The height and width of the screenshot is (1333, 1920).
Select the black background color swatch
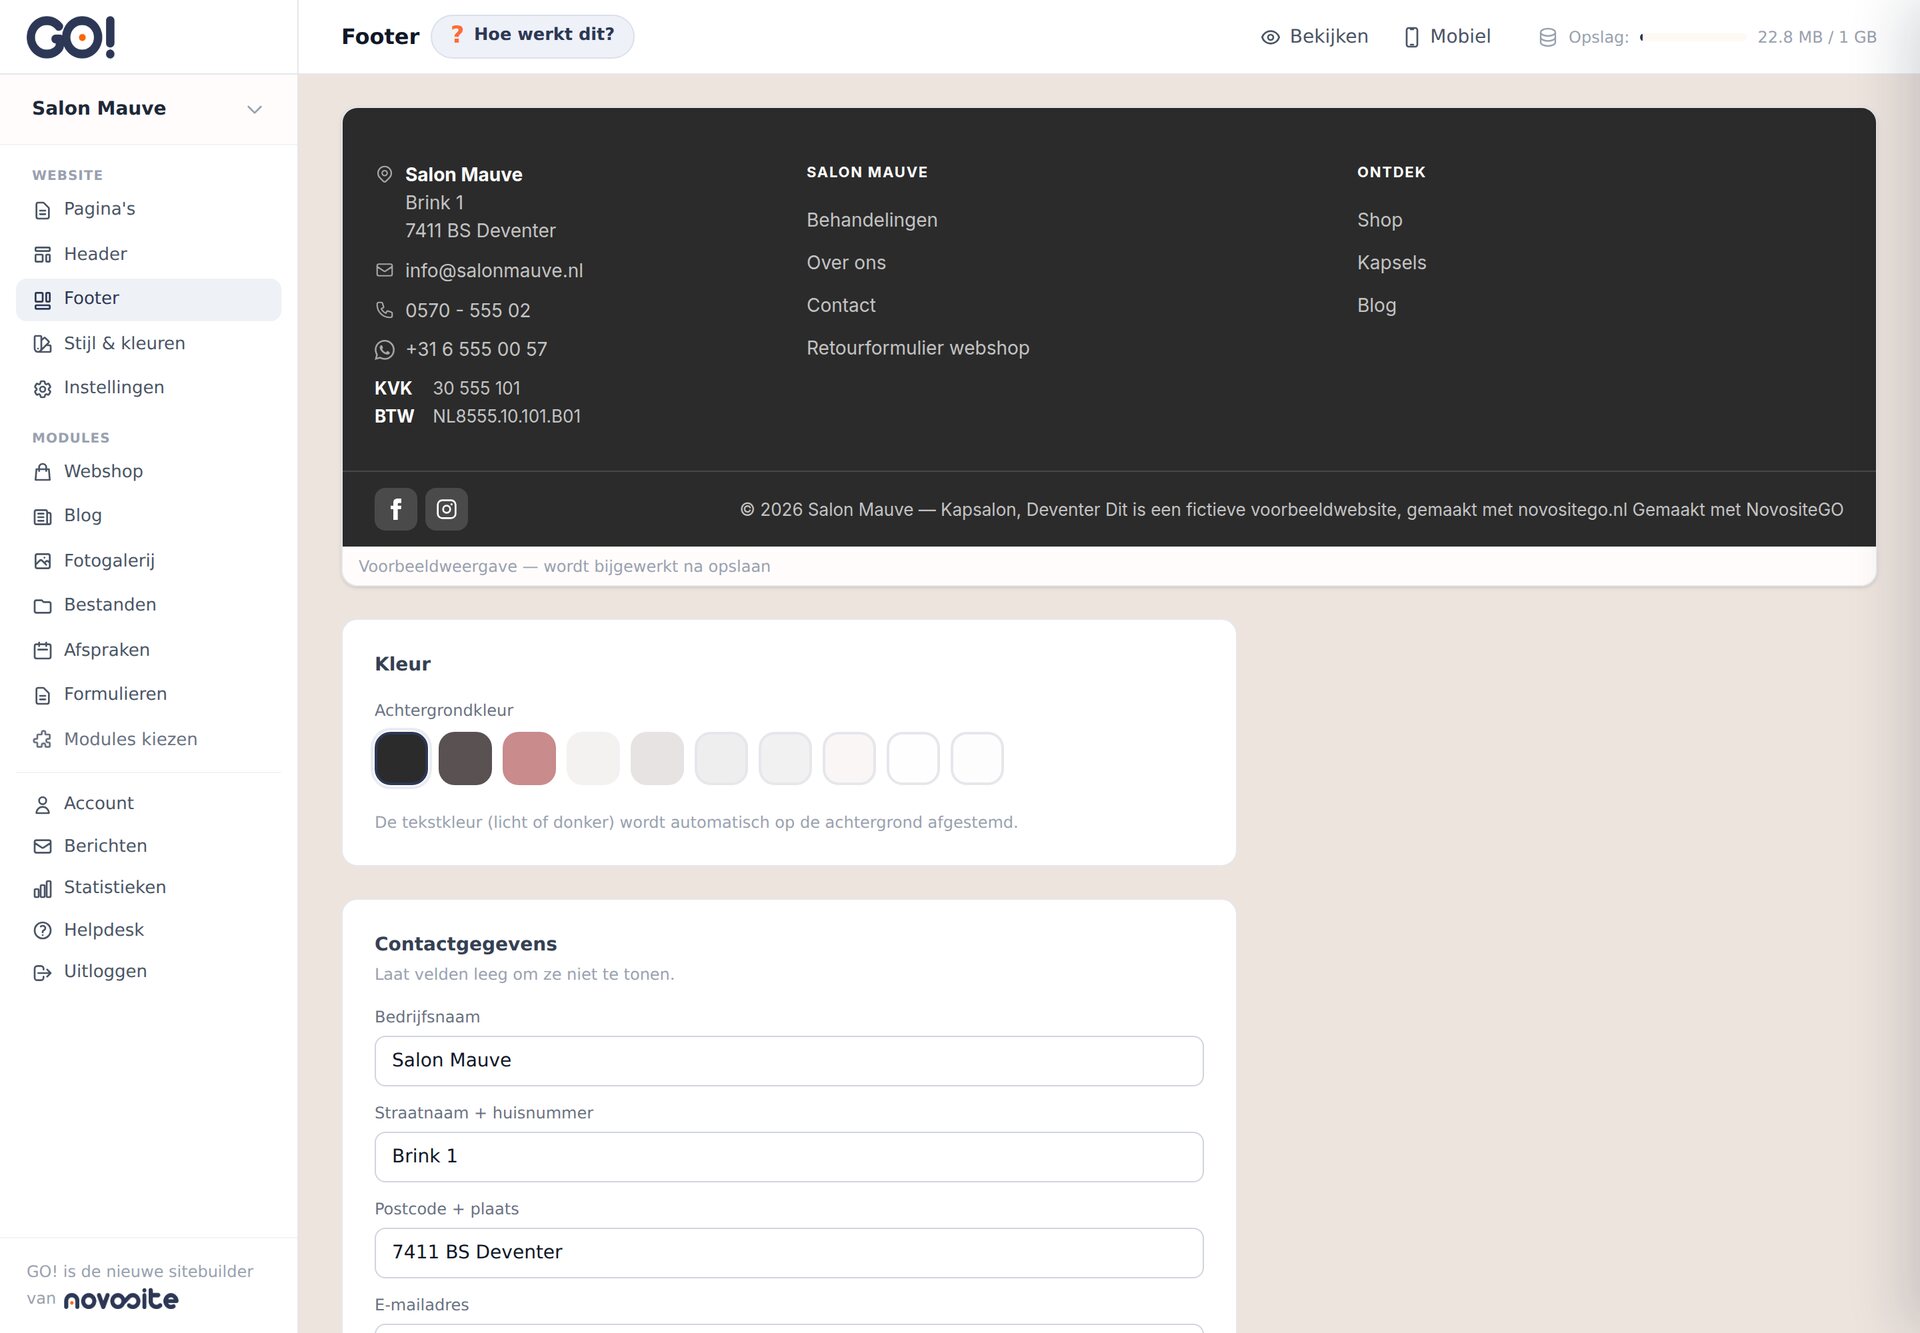point(401,758)
